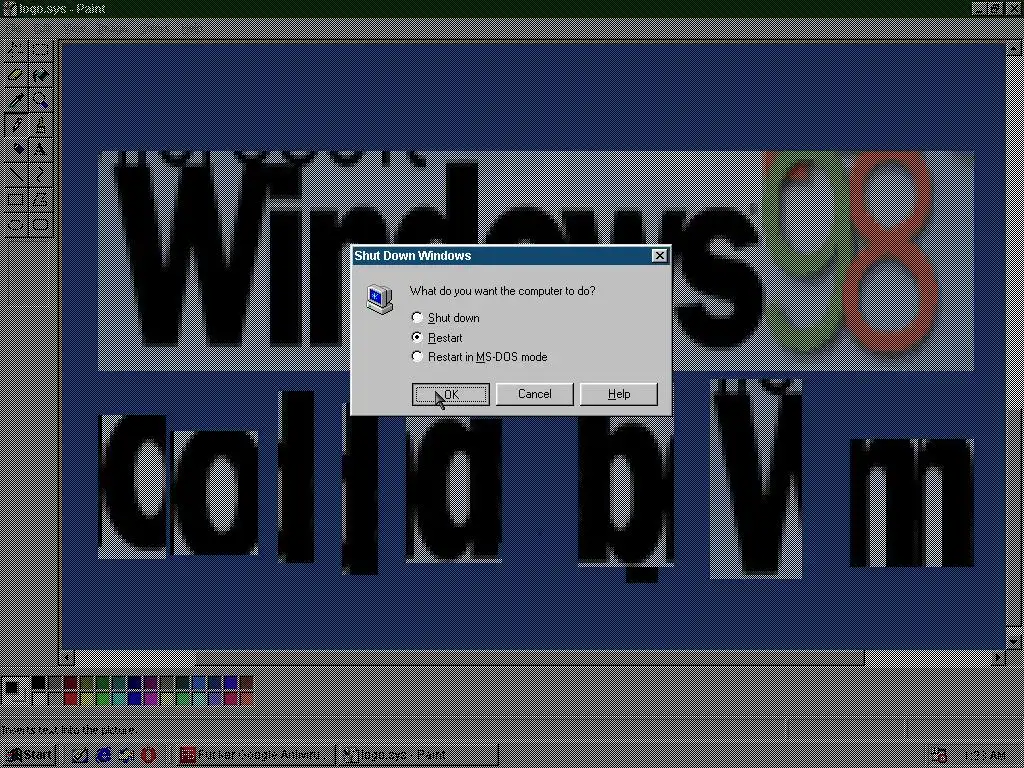Screen dimensions: 1024x768
Task: Click the taskbar clock
Action: tap(985, 756)
